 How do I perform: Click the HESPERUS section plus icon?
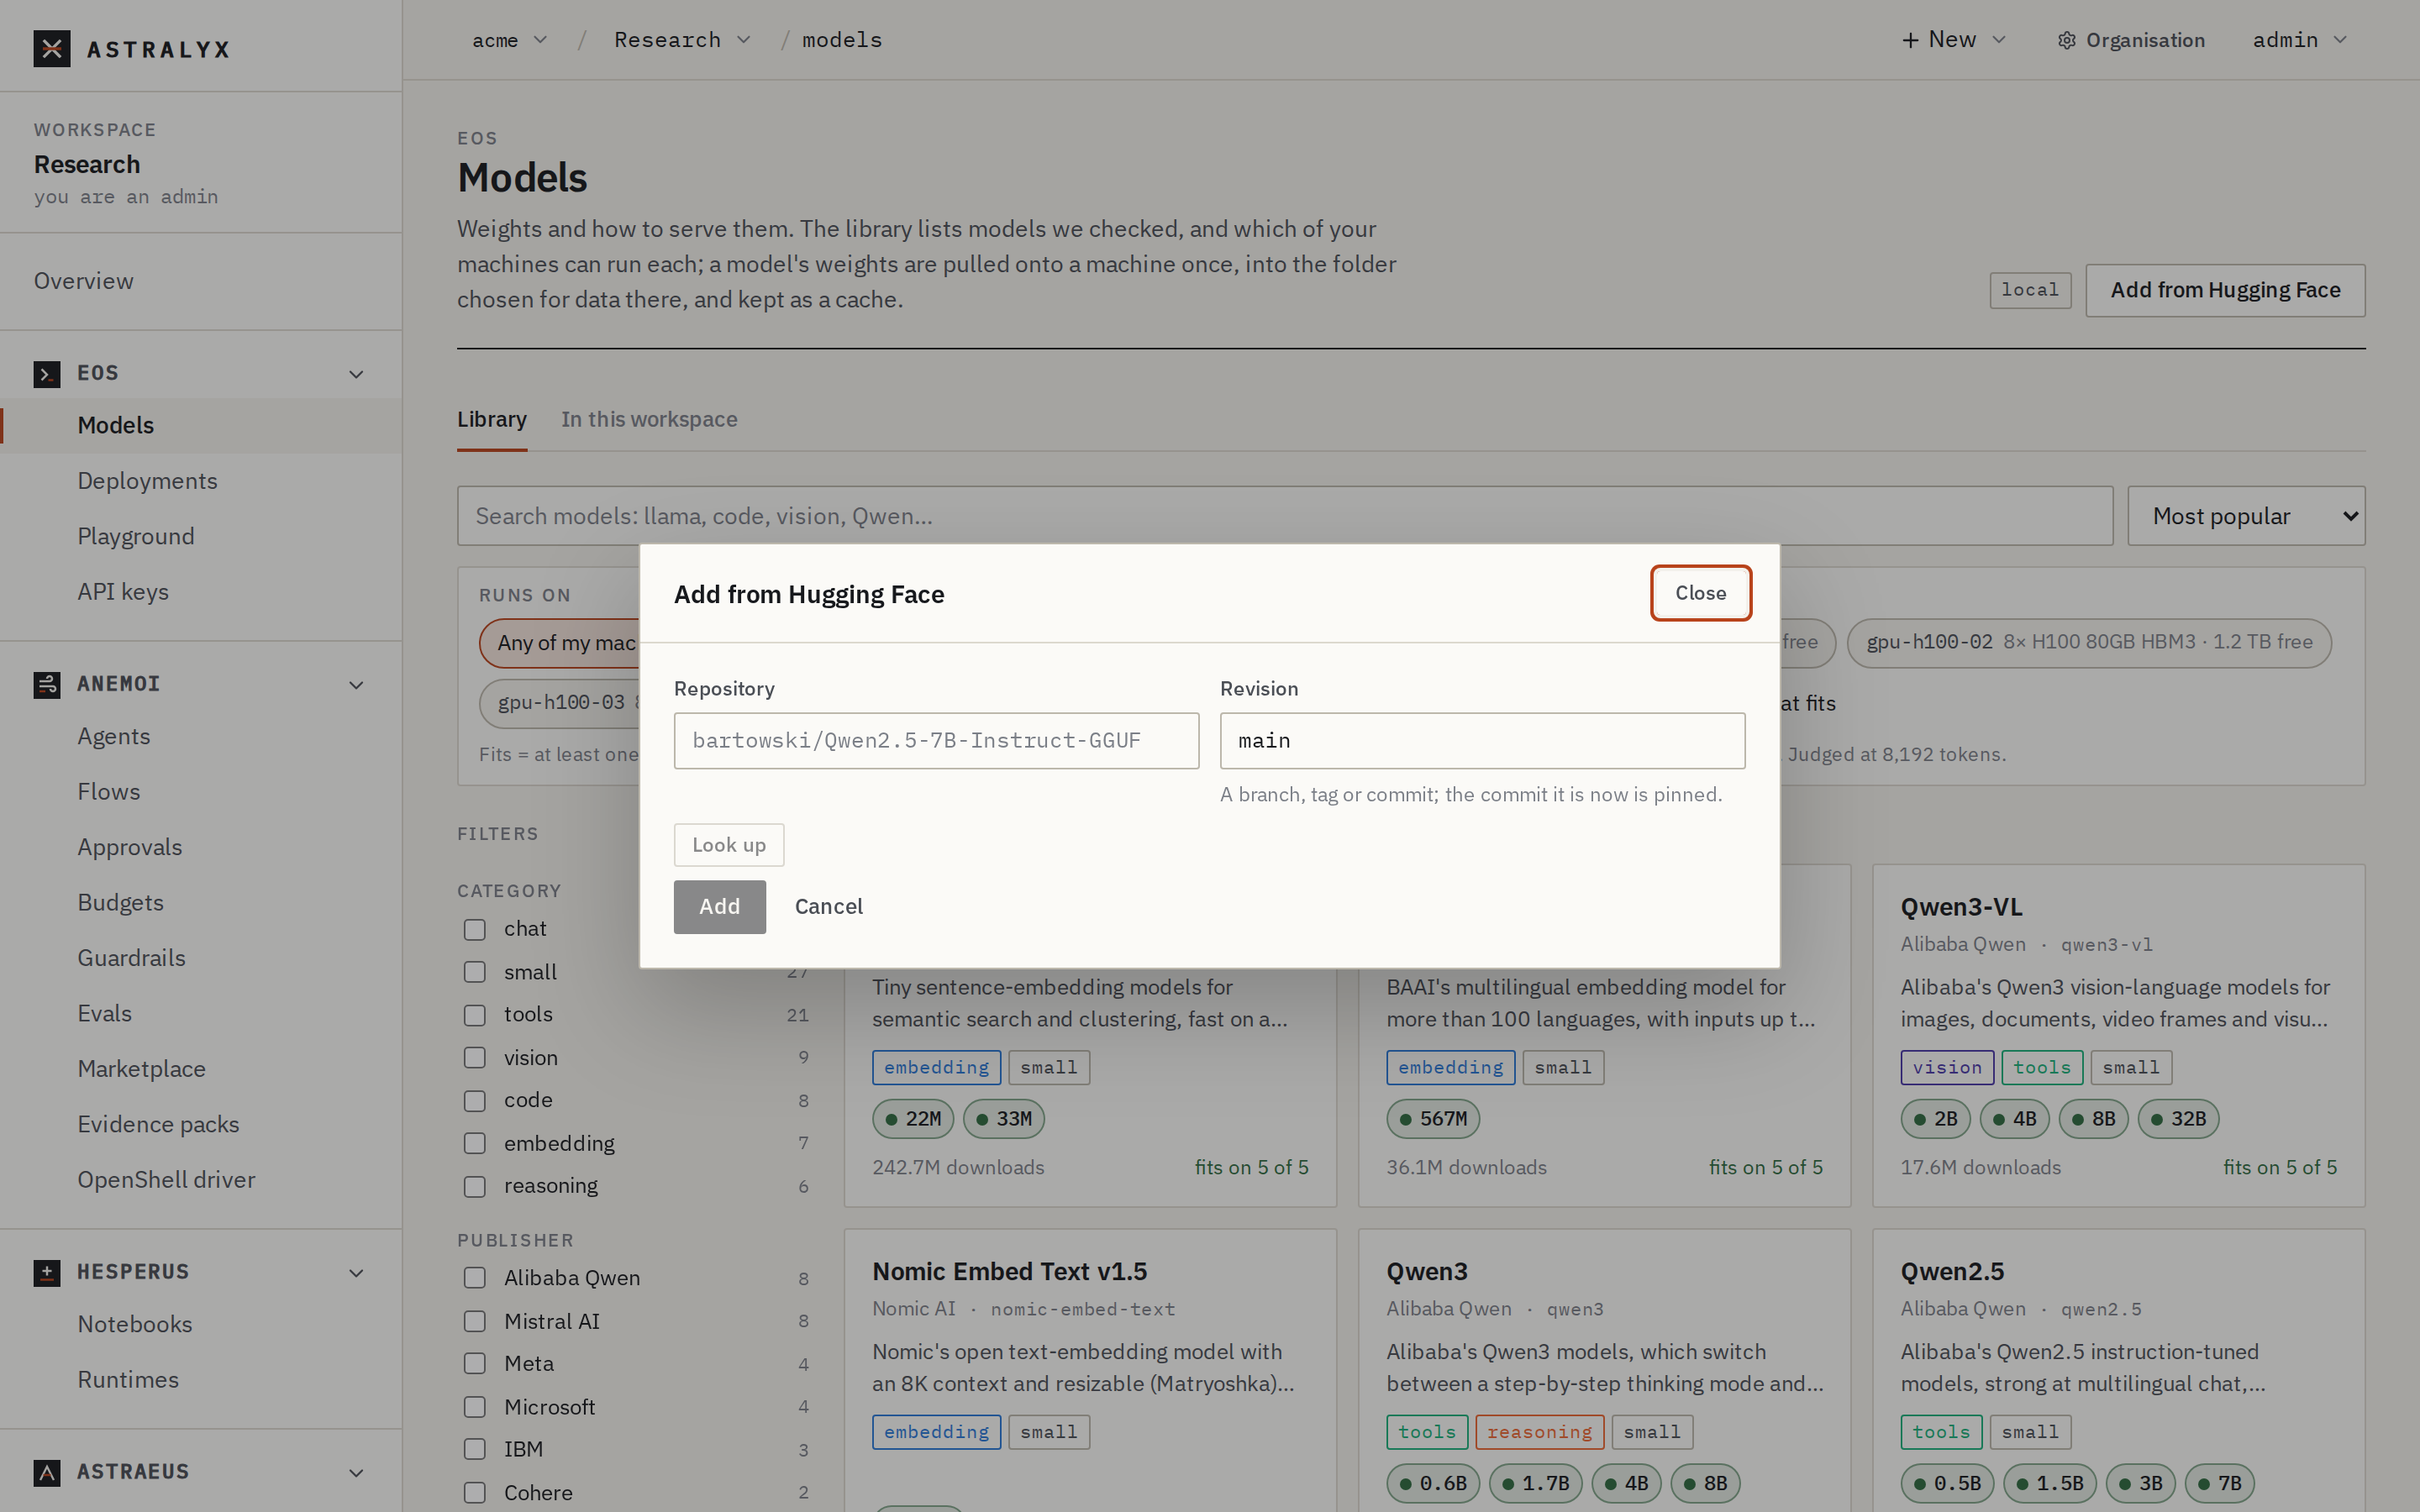(47, 1273)
